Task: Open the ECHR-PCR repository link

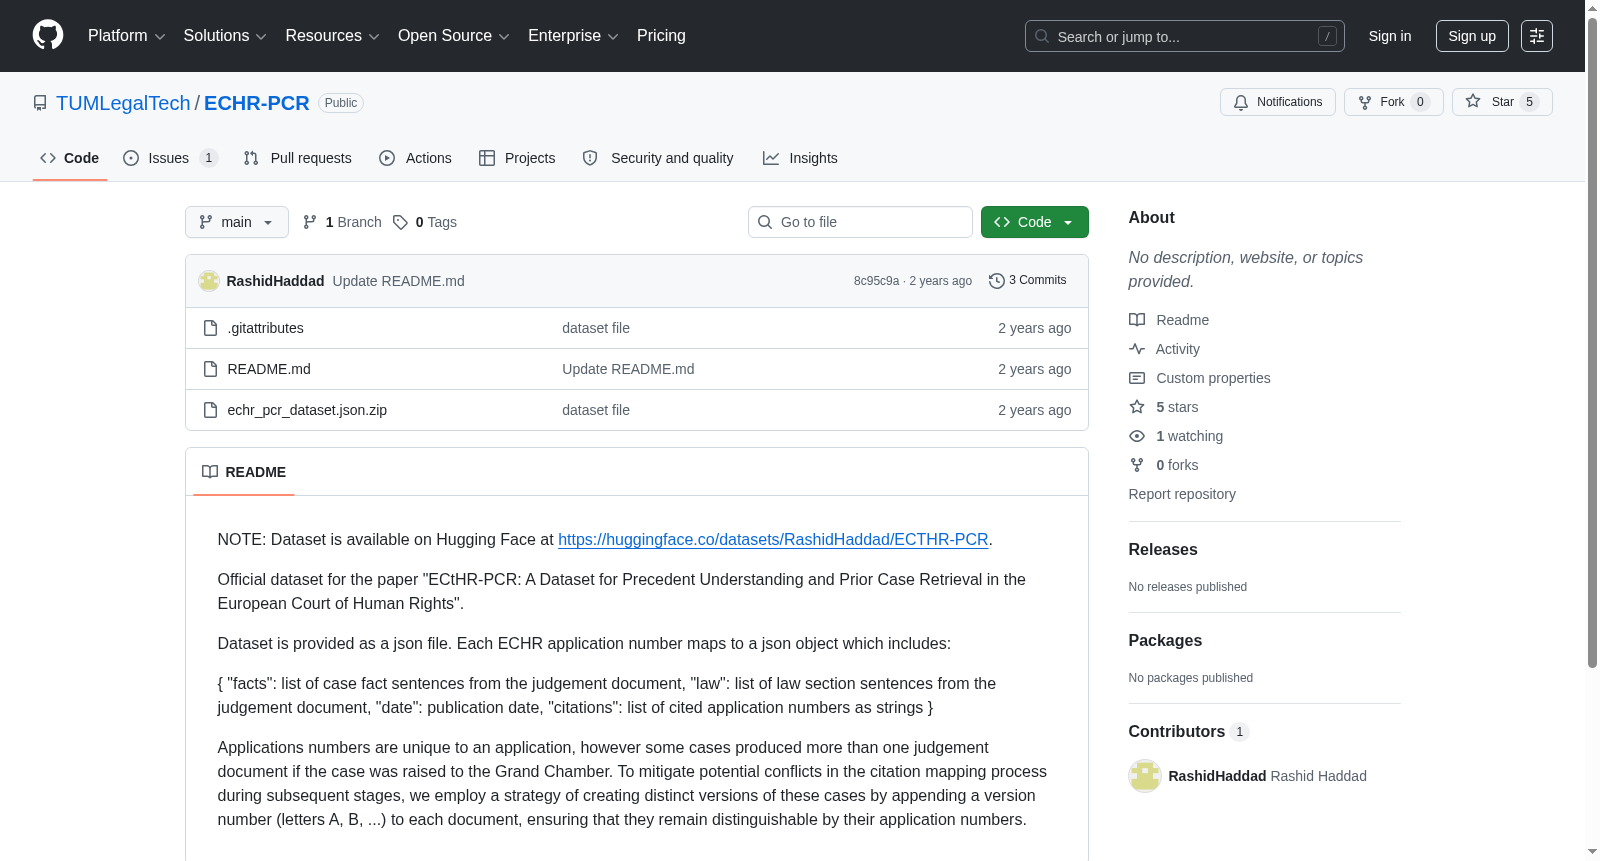Action: [257, 103]
